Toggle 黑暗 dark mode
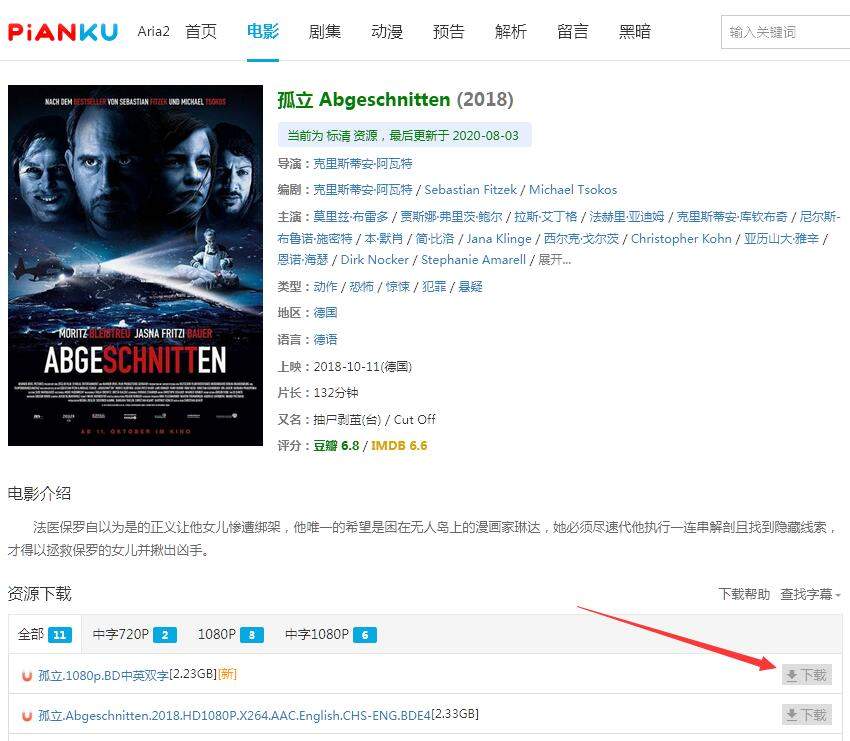 tap(634, 31)
